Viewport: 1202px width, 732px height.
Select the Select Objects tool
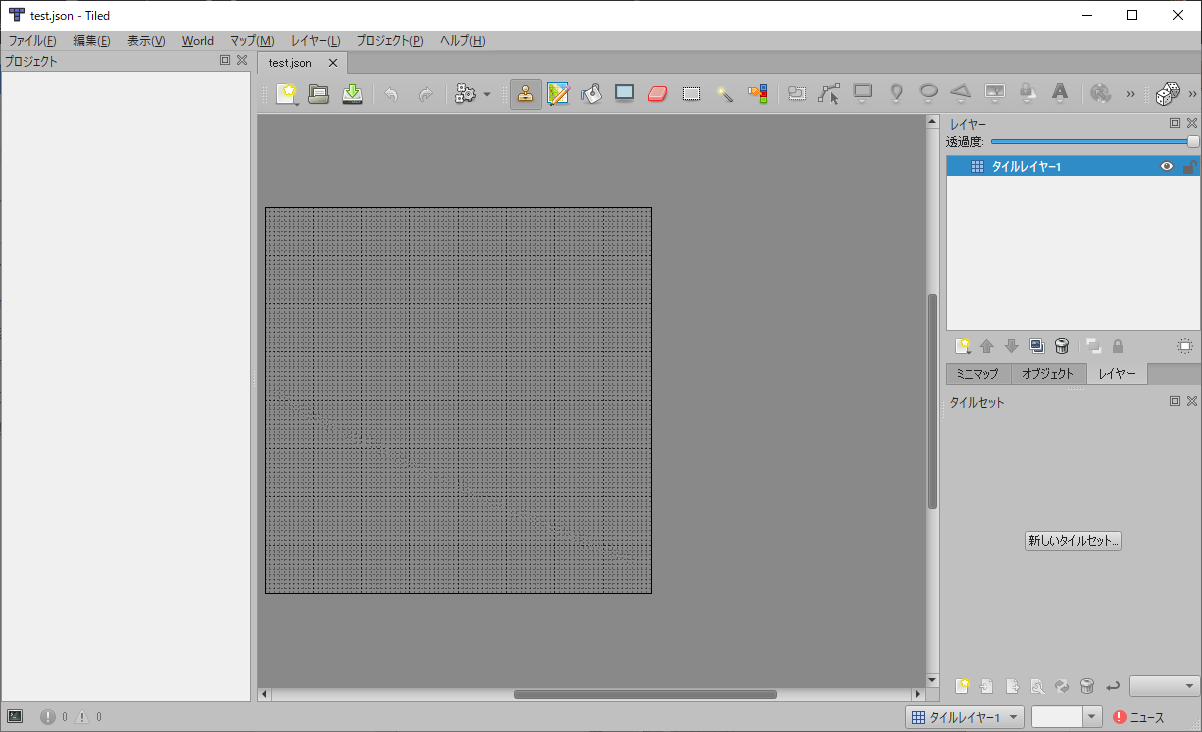[797, 94]
